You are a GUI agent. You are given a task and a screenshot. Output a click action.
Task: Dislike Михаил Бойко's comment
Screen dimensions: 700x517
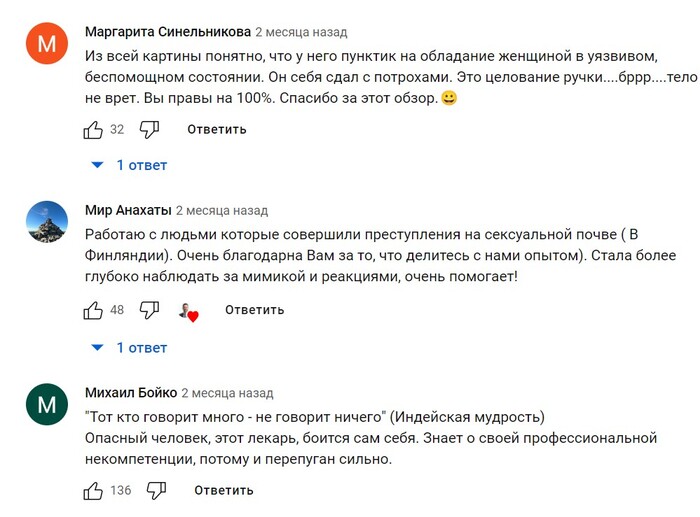(156, 491)
